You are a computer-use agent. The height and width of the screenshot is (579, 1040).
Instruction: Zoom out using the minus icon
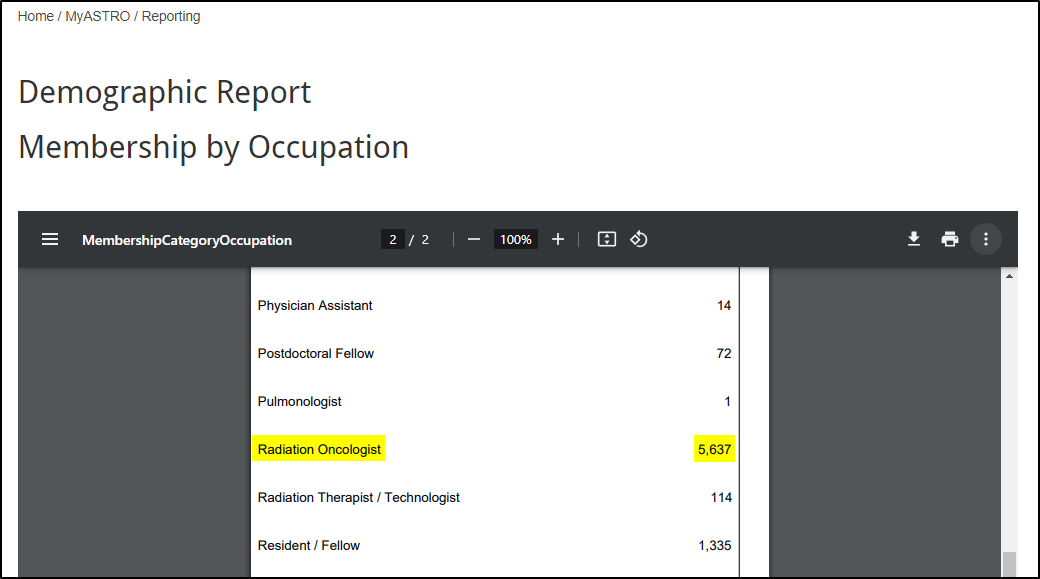pos(474,240)
